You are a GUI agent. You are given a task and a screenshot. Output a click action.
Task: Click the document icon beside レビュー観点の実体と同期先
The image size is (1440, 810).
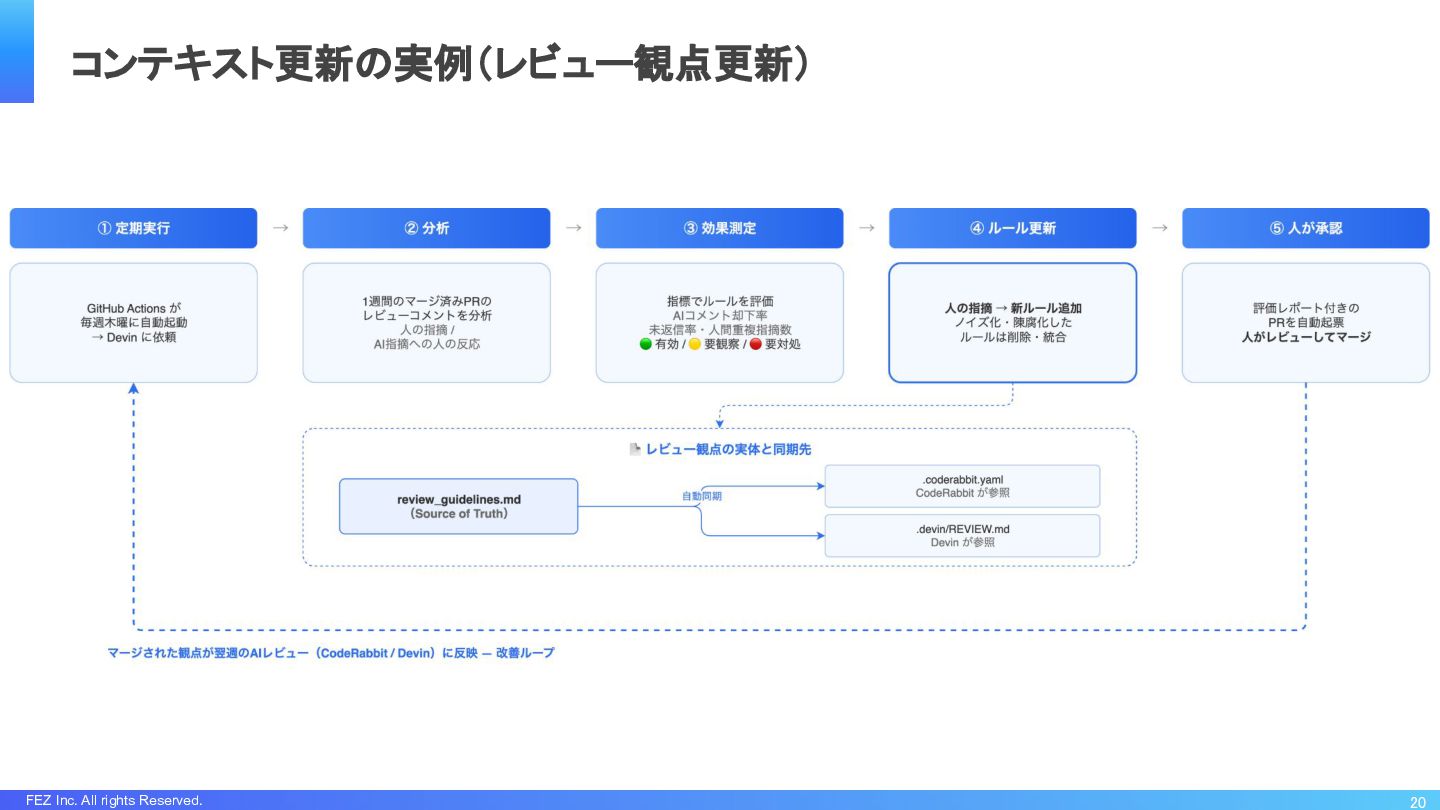click(x=635, y=450)
